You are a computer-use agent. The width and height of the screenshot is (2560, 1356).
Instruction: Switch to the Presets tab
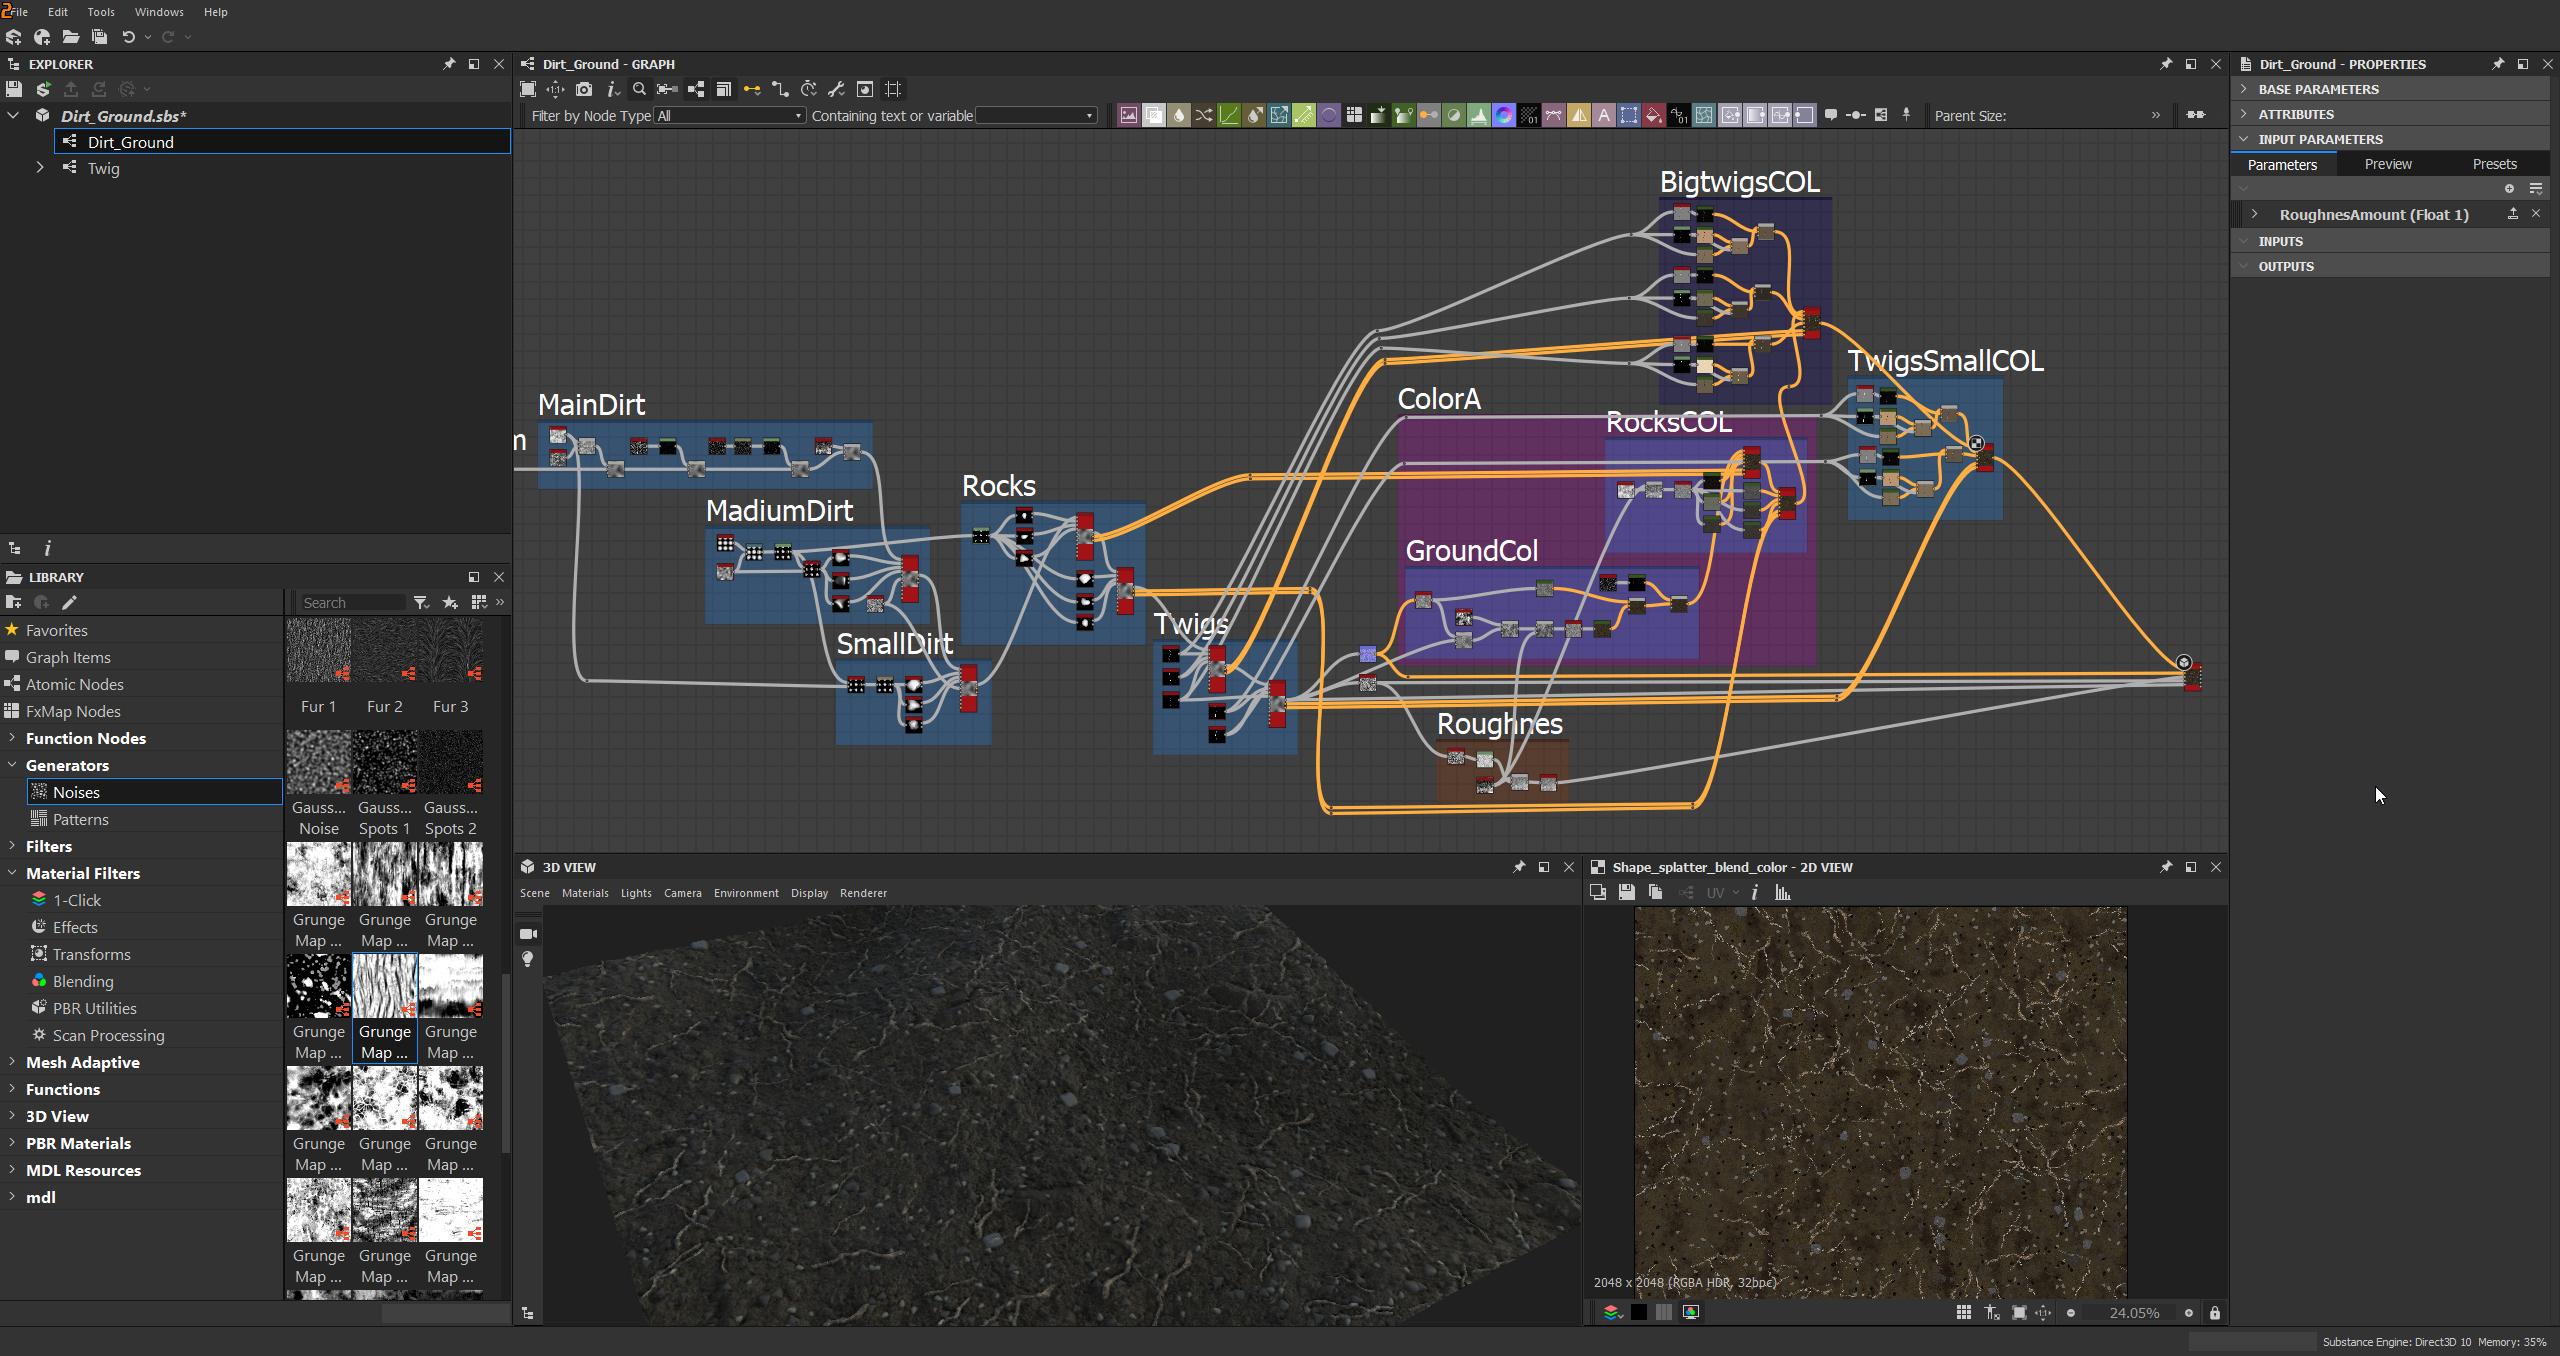point(2494,164)
